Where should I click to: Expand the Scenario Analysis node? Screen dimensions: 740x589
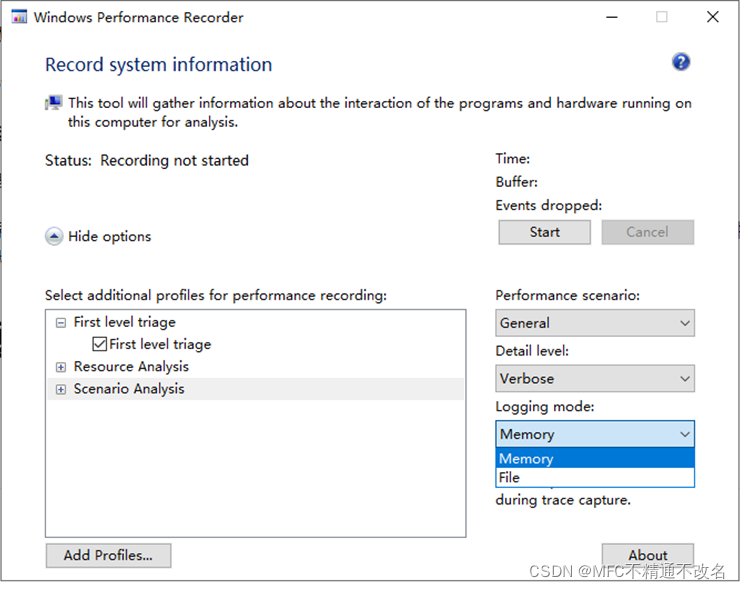click(x=61, y=389)
